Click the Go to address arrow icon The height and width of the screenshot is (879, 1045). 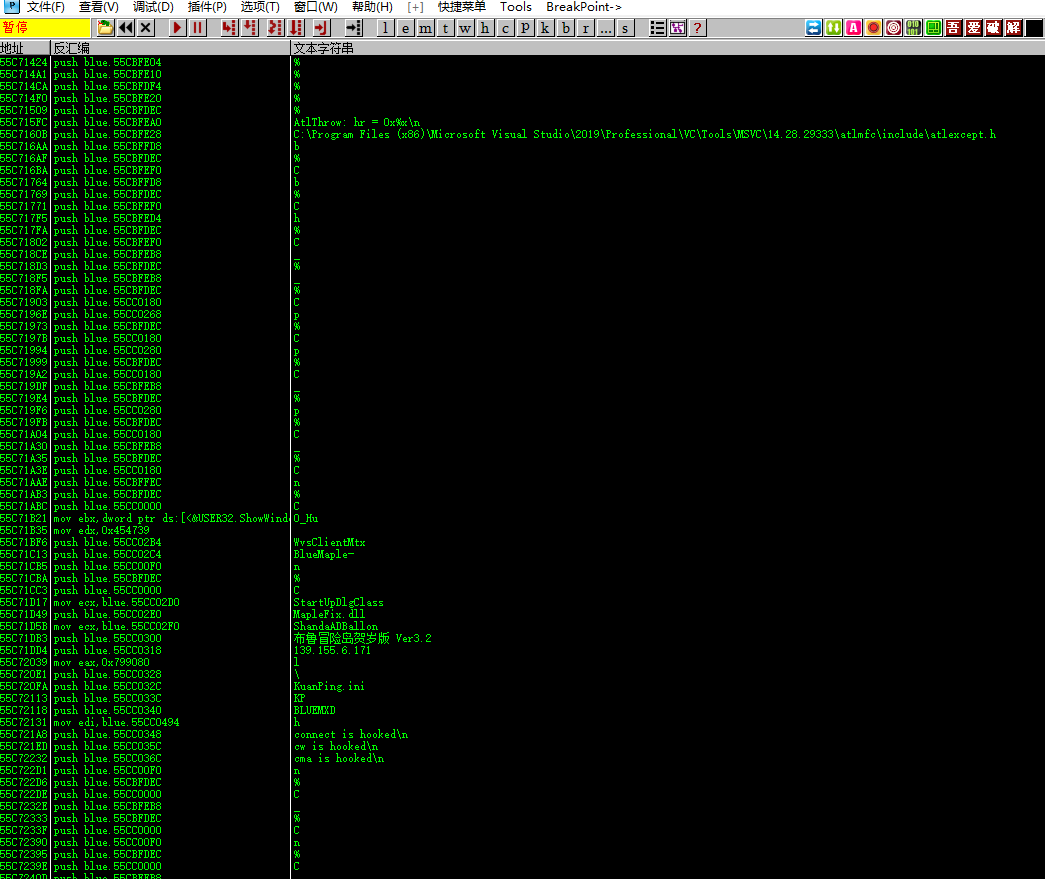[x=353, y=28]
